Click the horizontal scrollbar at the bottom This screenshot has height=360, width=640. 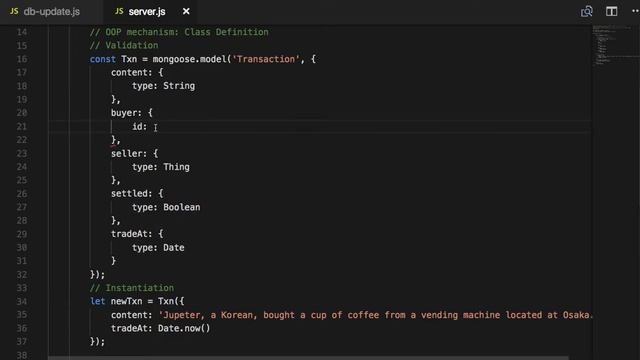(308, 358)
